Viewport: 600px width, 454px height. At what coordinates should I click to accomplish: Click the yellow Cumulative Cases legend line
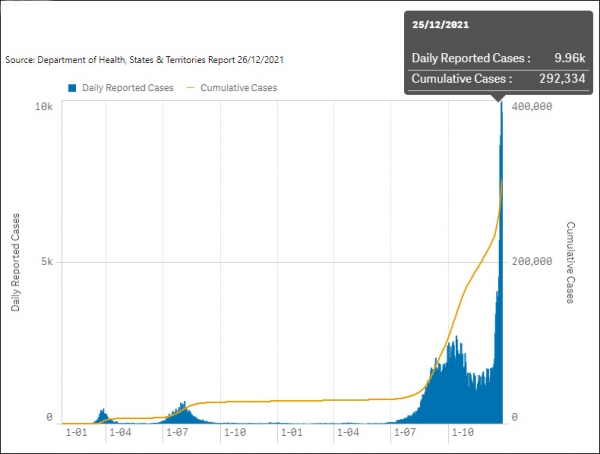(191, 88)
